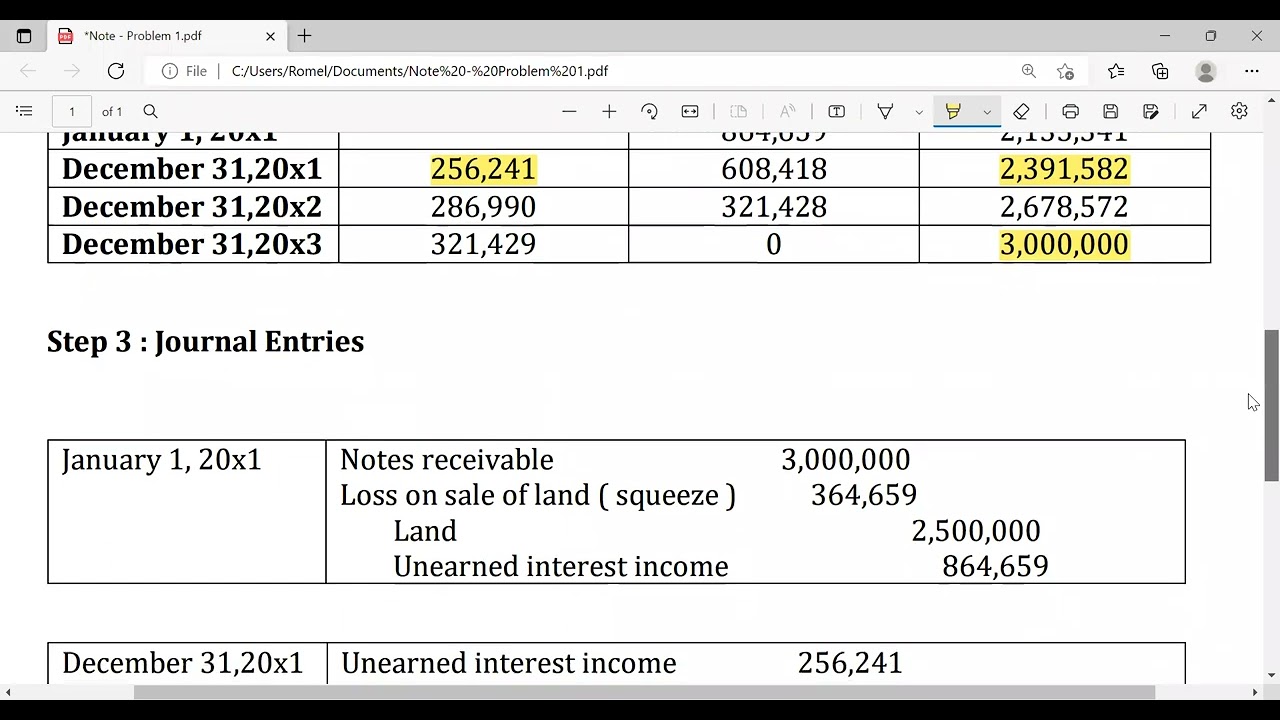Click the vertical scrollbar thumb
The width and height of the screenshot is (1280, 720).
point(1272,405)
